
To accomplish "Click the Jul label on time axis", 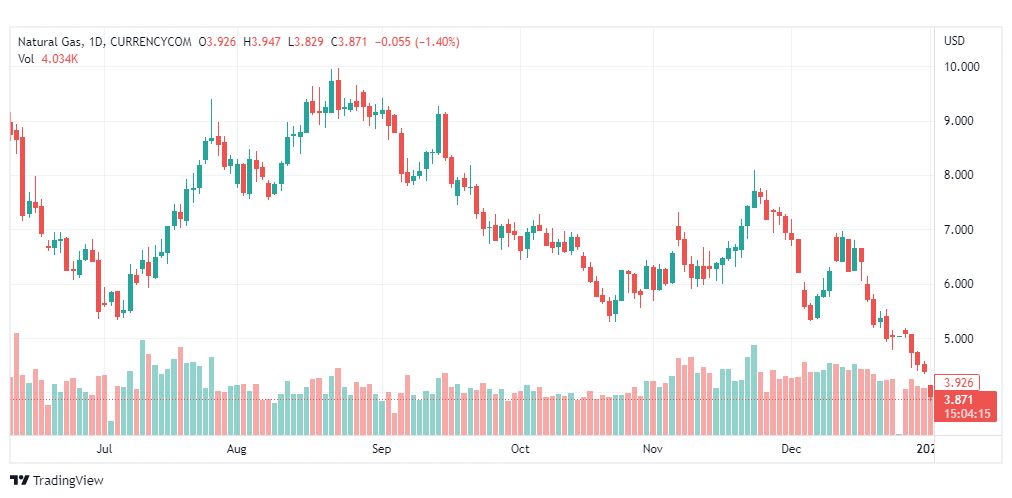I will coord(103,450).
